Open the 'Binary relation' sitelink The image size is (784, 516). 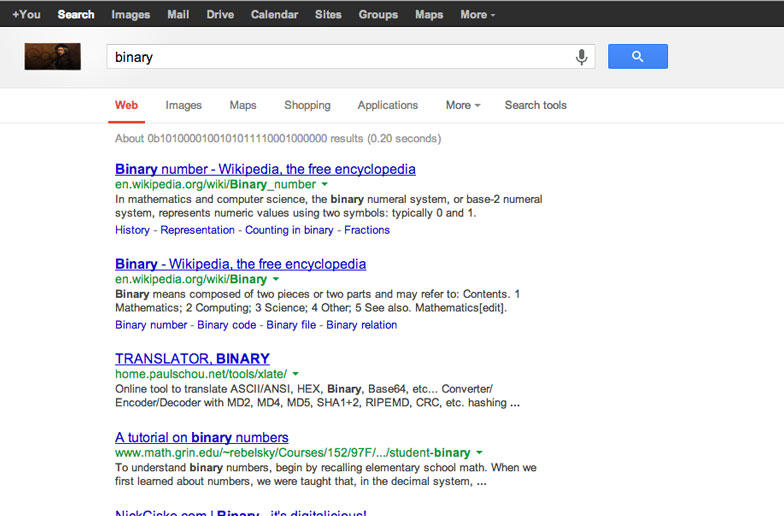[362, 325]
